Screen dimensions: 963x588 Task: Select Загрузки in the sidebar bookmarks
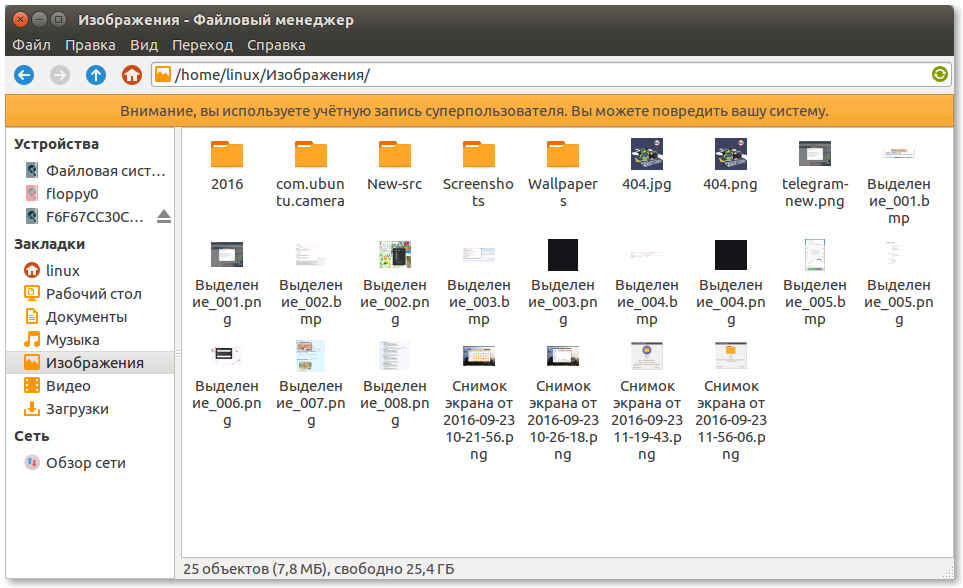tap(77, 409)
